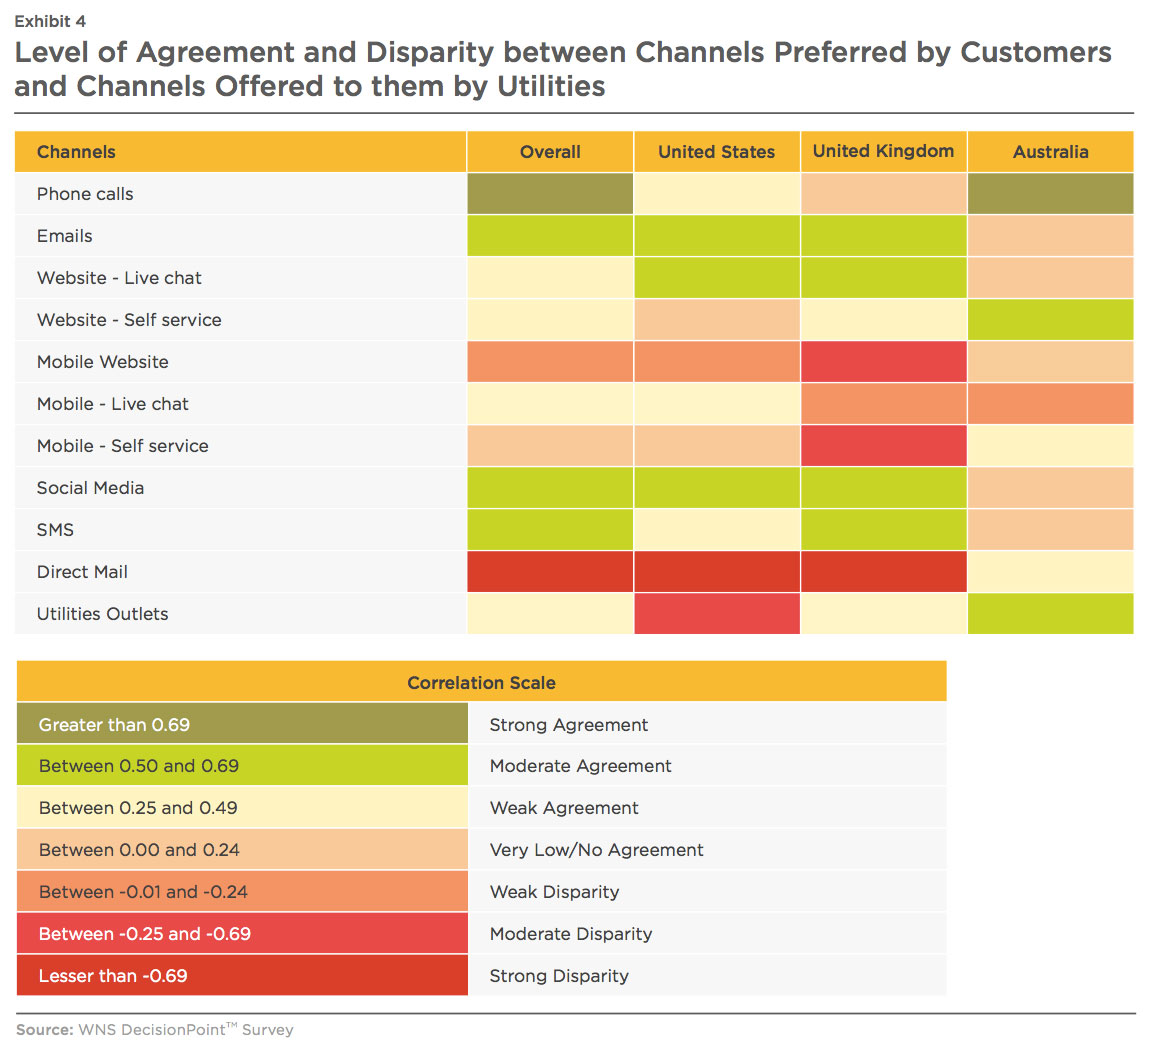Click the SMS United States pale yellow cell
This screenshot has width=1150, height=1050.
pyautogui.click(x=717, y=529)
